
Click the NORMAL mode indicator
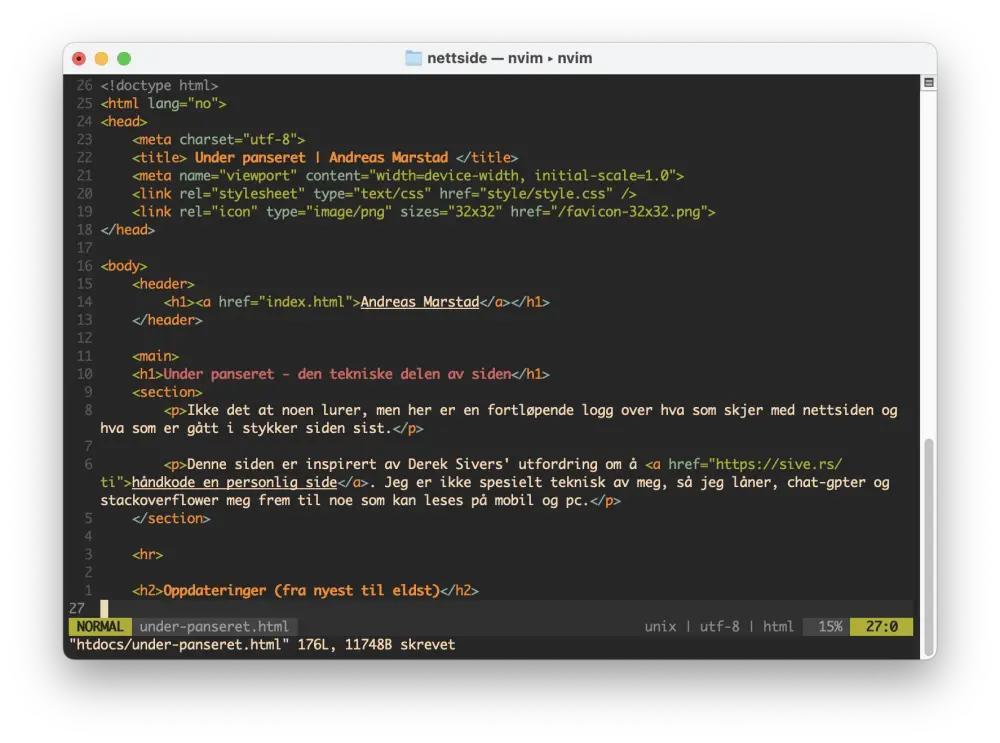coord(100,626)
